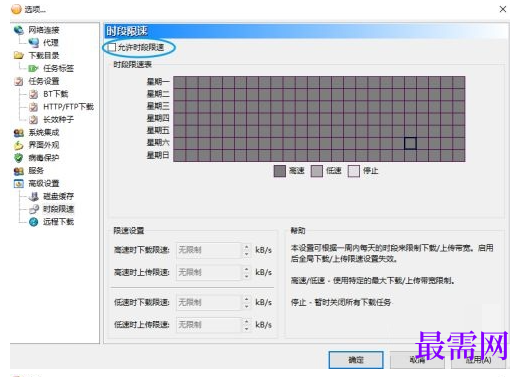Screen dimensions: 527x377
Task: Pick the 停止 light legend swatch
Action: click(x=354, y=171)
